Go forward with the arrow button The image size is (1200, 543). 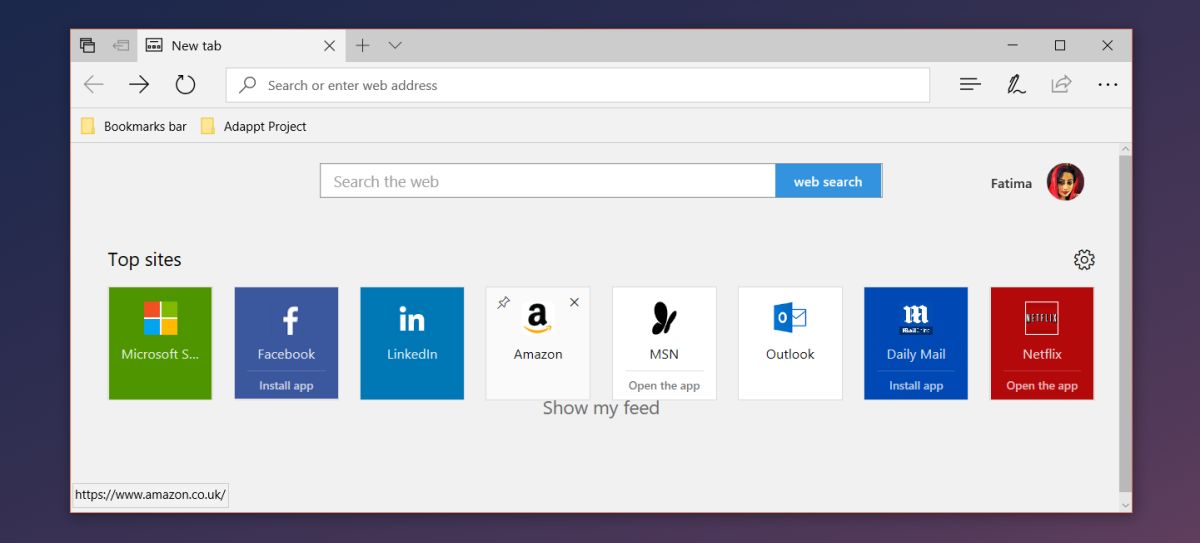pos(139,85)
